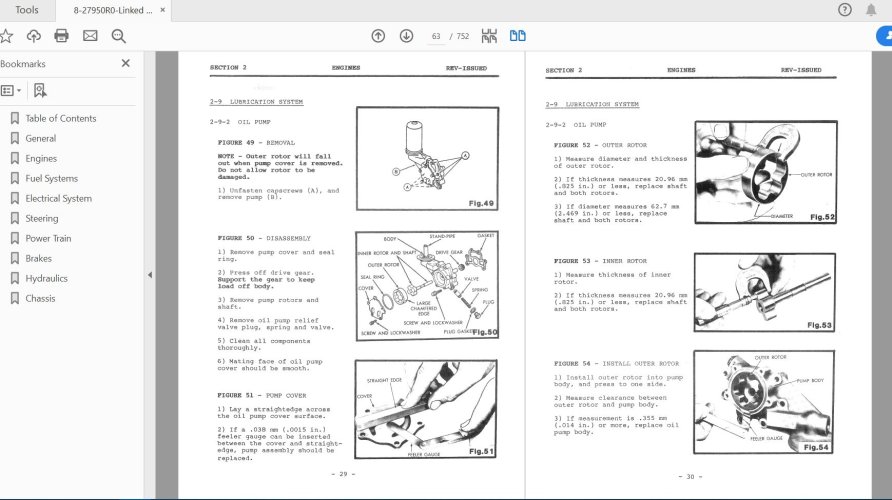Screen dimensions: 892x500
Task: Close the Bookmarks panel
Action: click(x=126, y=63)
